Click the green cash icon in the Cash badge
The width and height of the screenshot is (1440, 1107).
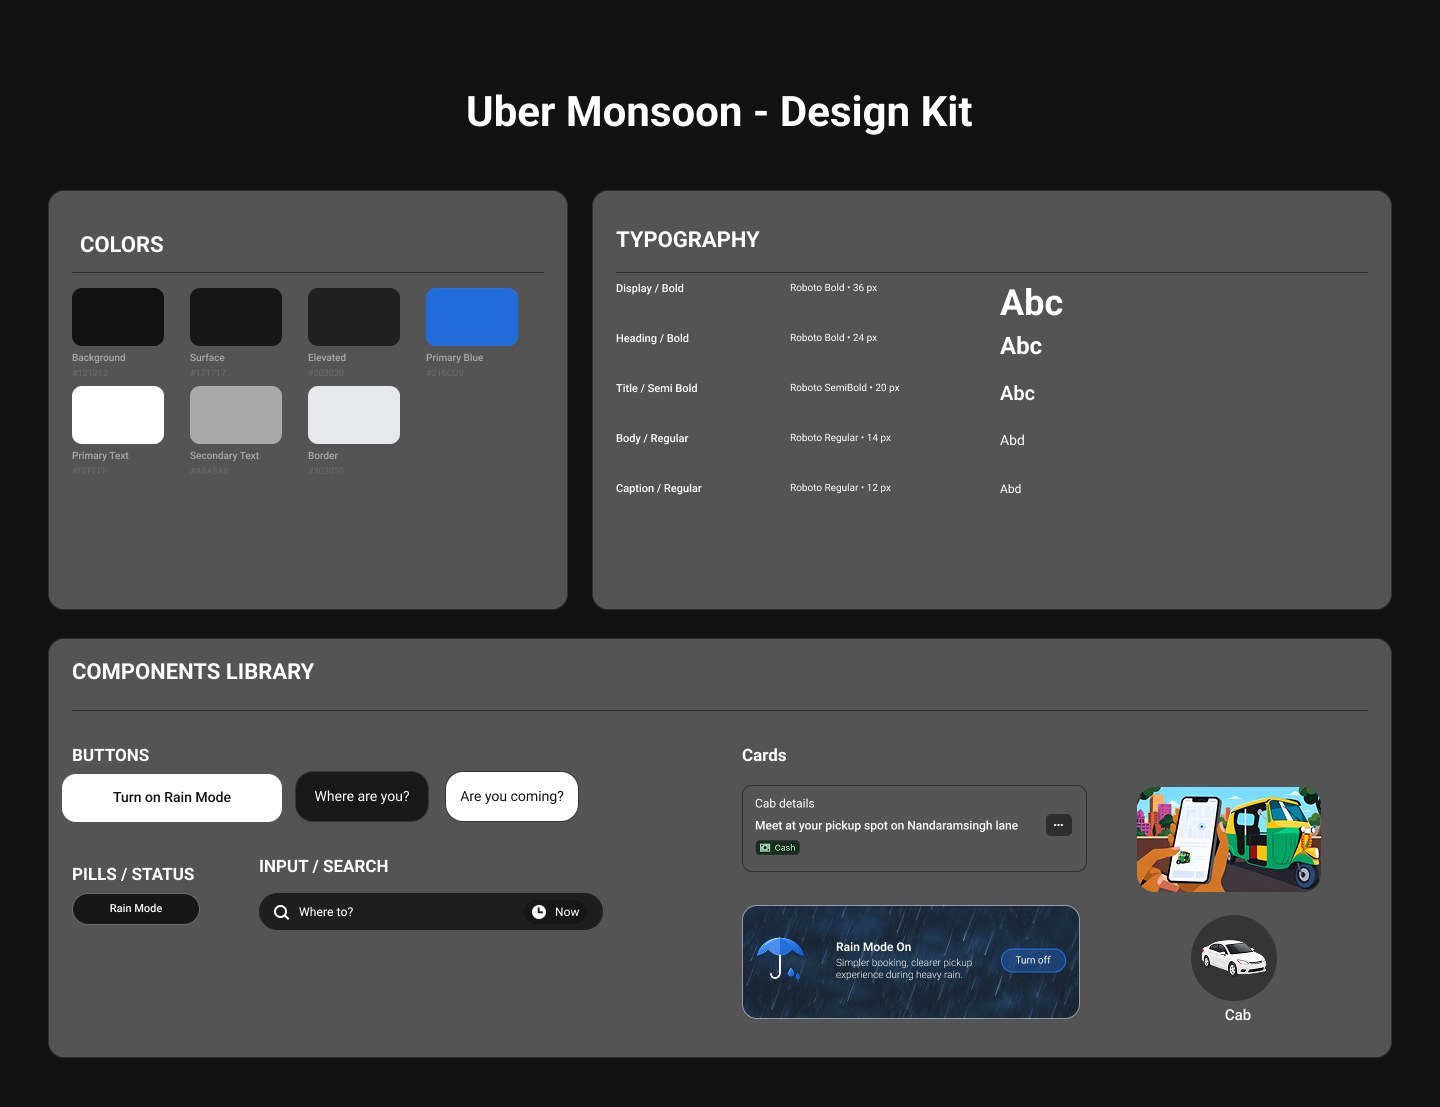click(x=765, y=848)
